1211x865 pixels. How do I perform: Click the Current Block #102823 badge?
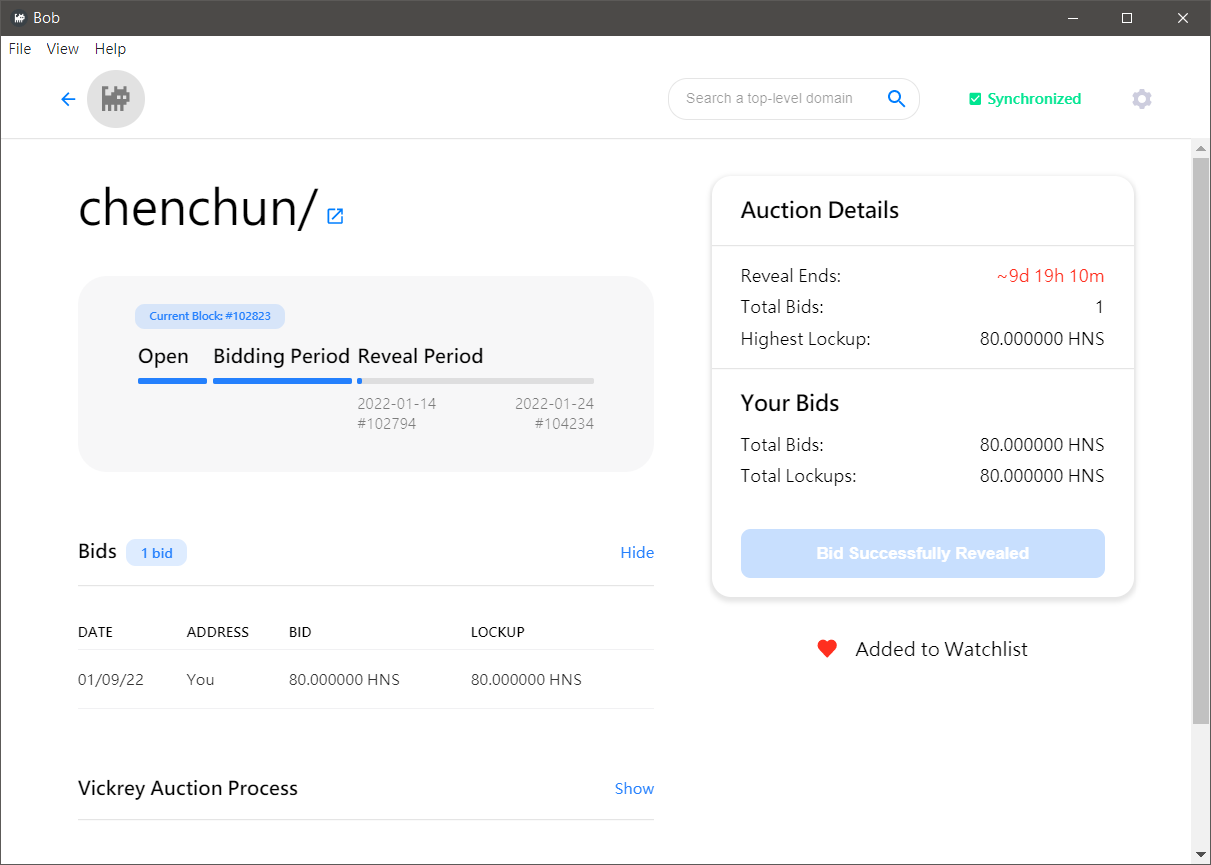click(210, 316)
